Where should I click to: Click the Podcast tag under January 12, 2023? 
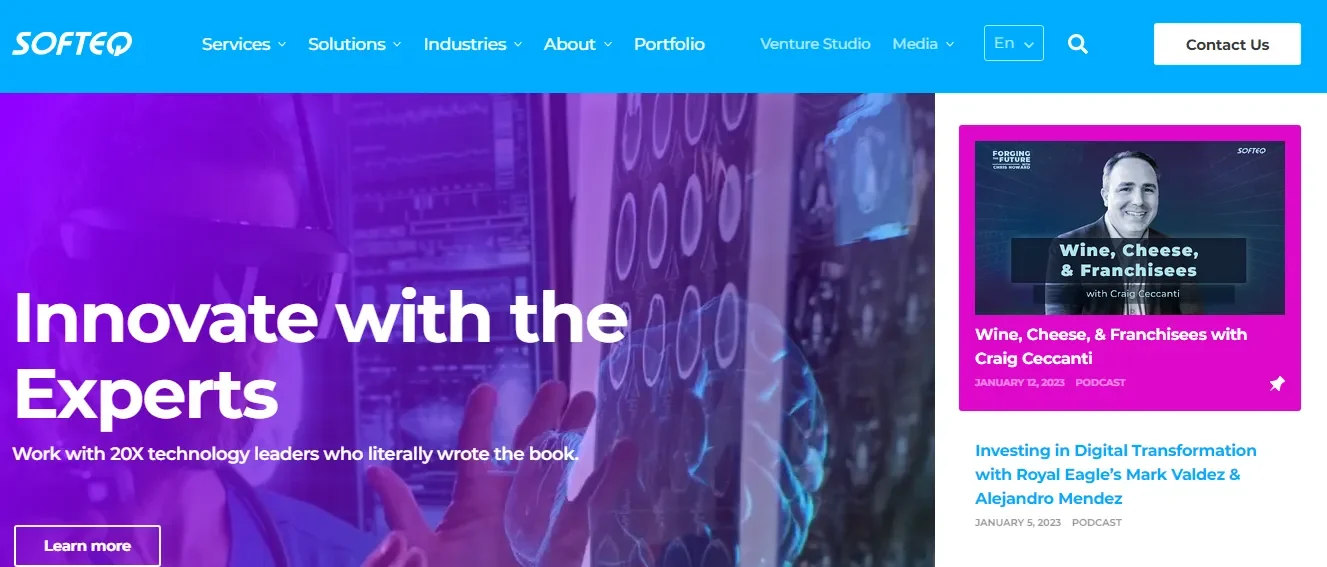tap(1100, 383)
